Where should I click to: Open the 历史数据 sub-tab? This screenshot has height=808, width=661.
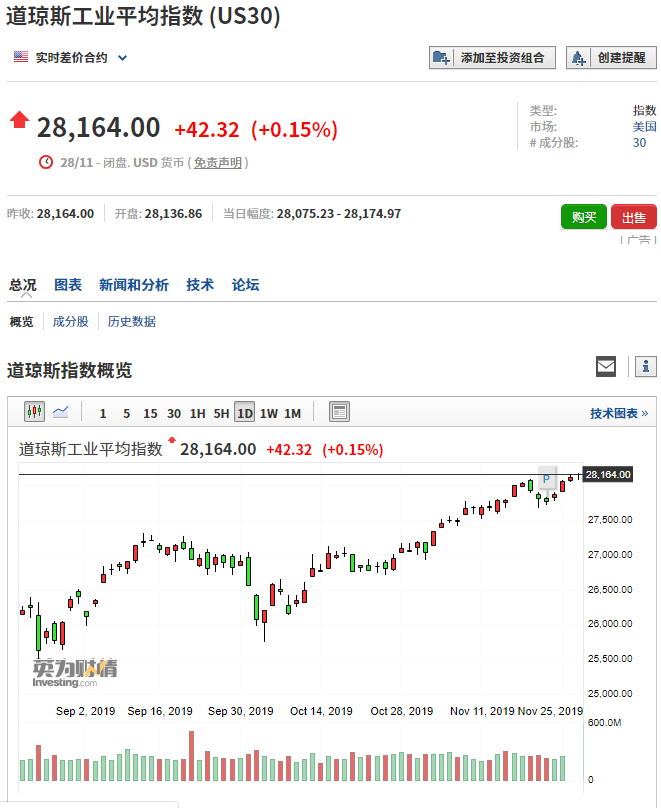[x=132, y=322]
